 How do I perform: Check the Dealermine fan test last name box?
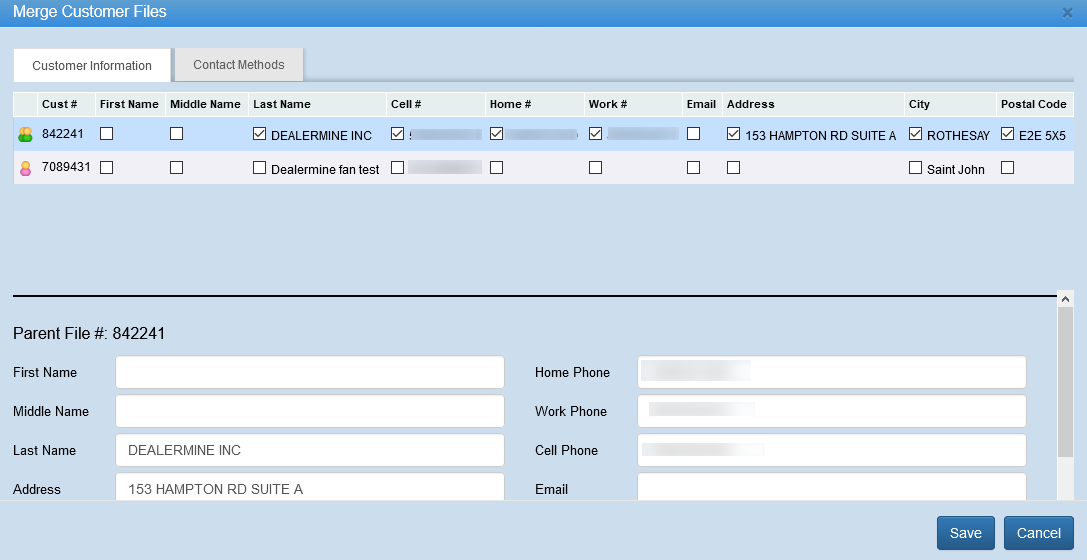pyautogui.click(x=260, y=168)
